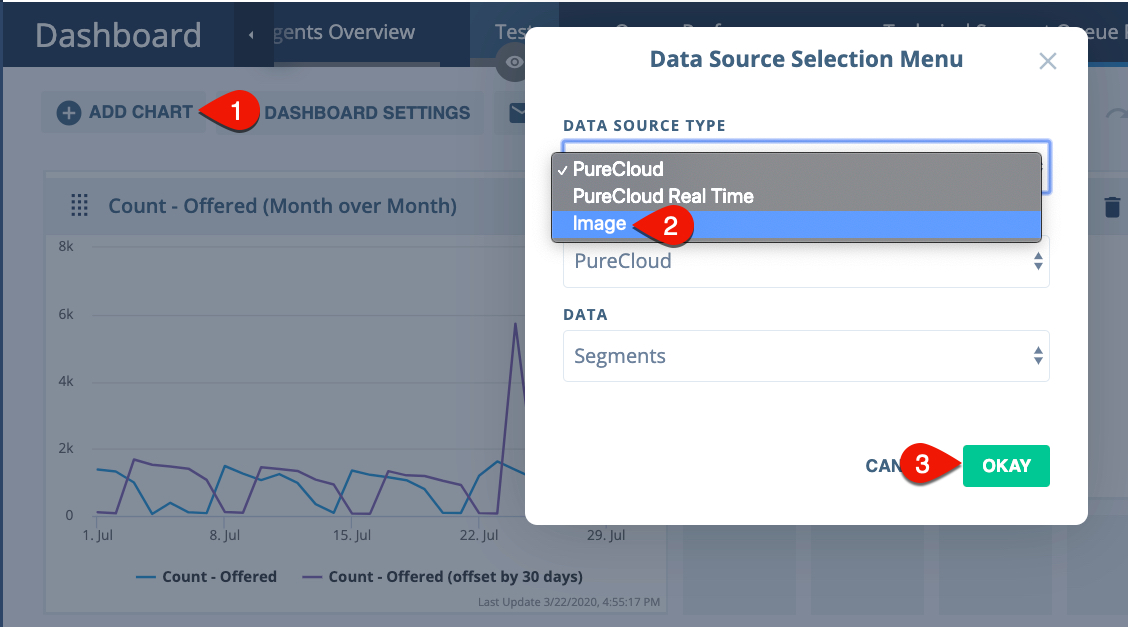
Task: Click the drag grip icon beside the chart title
Action: tap(80, 206)
